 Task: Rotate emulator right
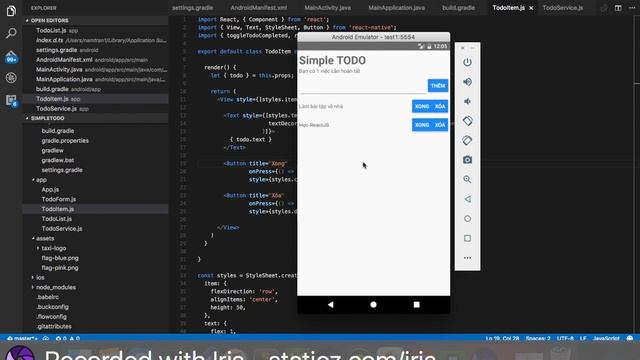[467, 140]
